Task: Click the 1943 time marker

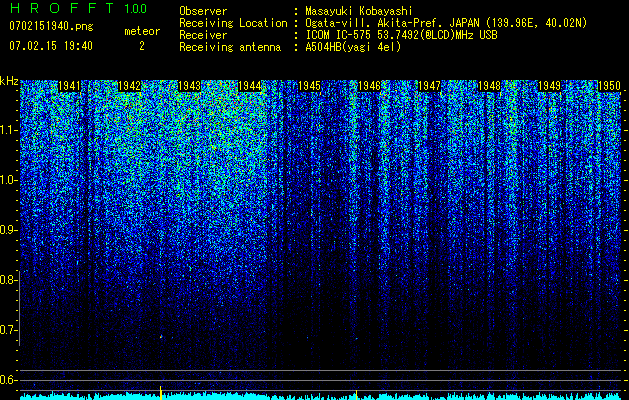Action: pos(189,86)
